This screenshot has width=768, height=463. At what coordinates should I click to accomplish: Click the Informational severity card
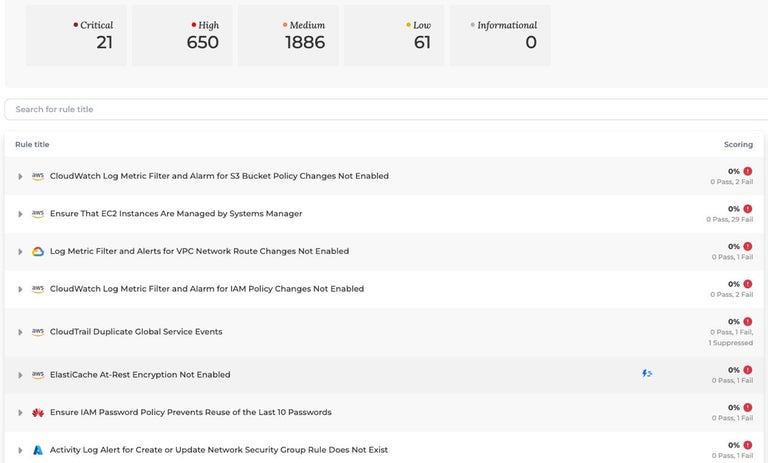coord(500,35)
